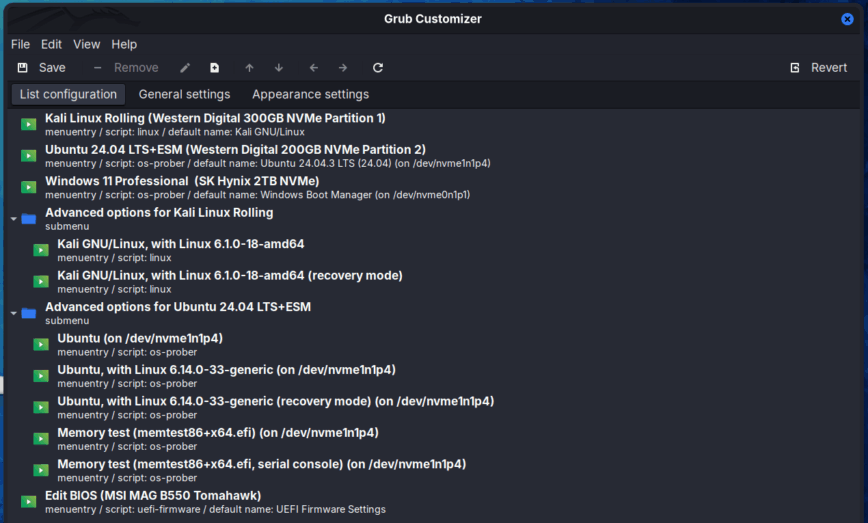Click the Revert button

818,68
